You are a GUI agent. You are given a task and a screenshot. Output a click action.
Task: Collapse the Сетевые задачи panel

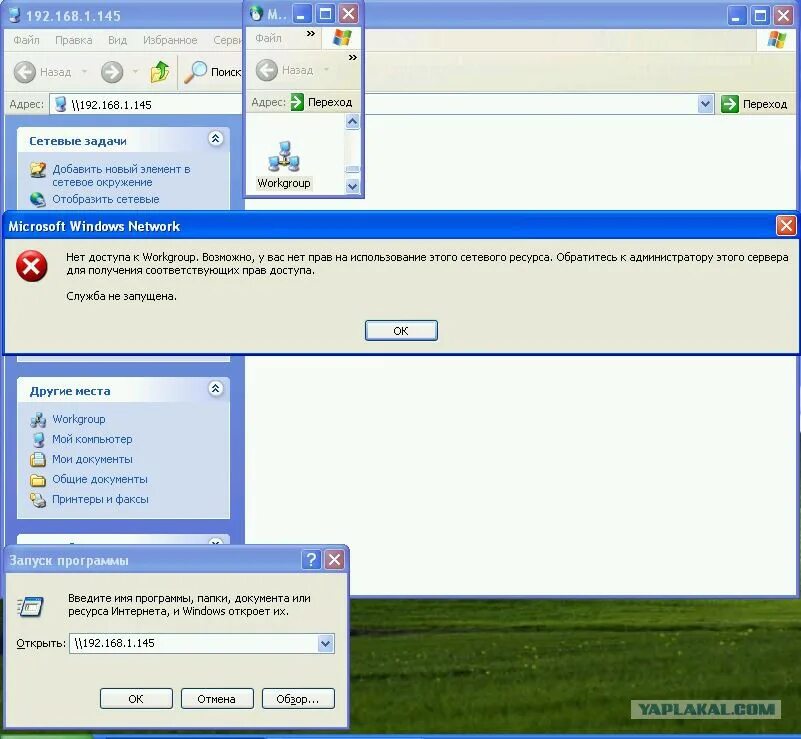click(x=216, y=138)
